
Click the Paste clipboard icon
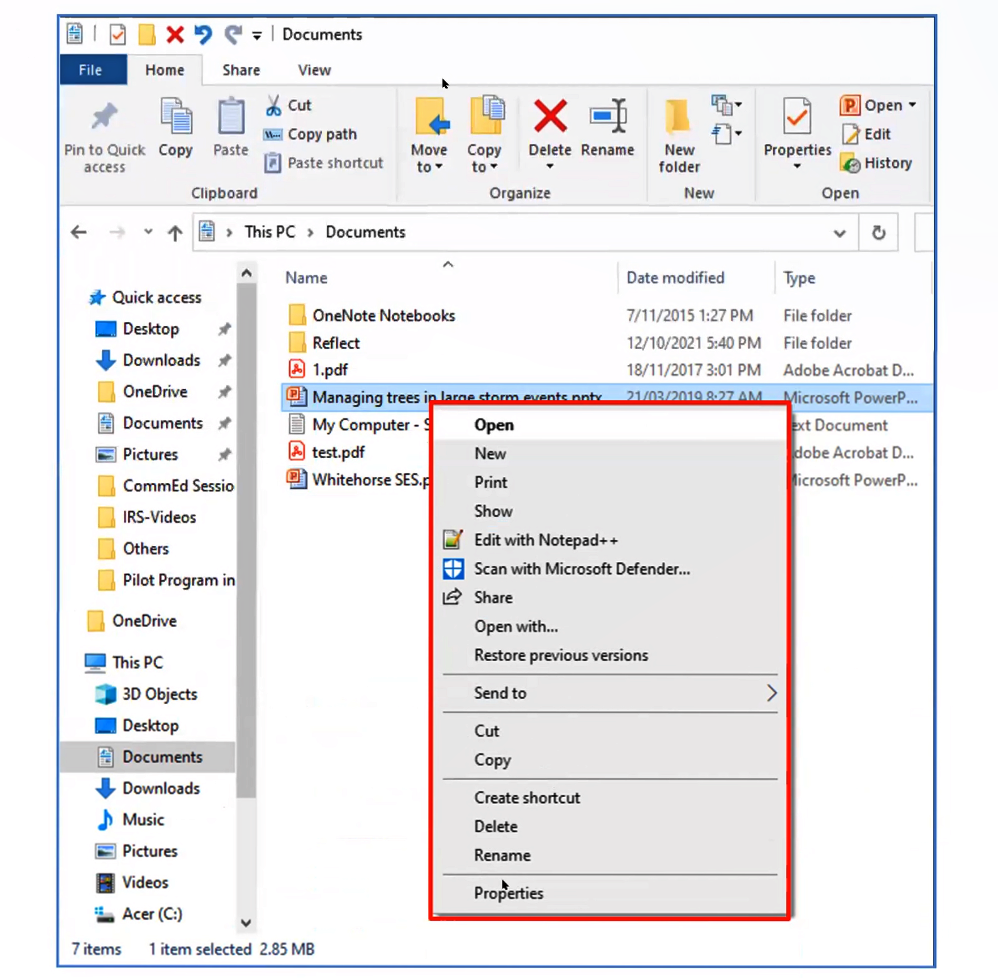(x=230, y=118)
